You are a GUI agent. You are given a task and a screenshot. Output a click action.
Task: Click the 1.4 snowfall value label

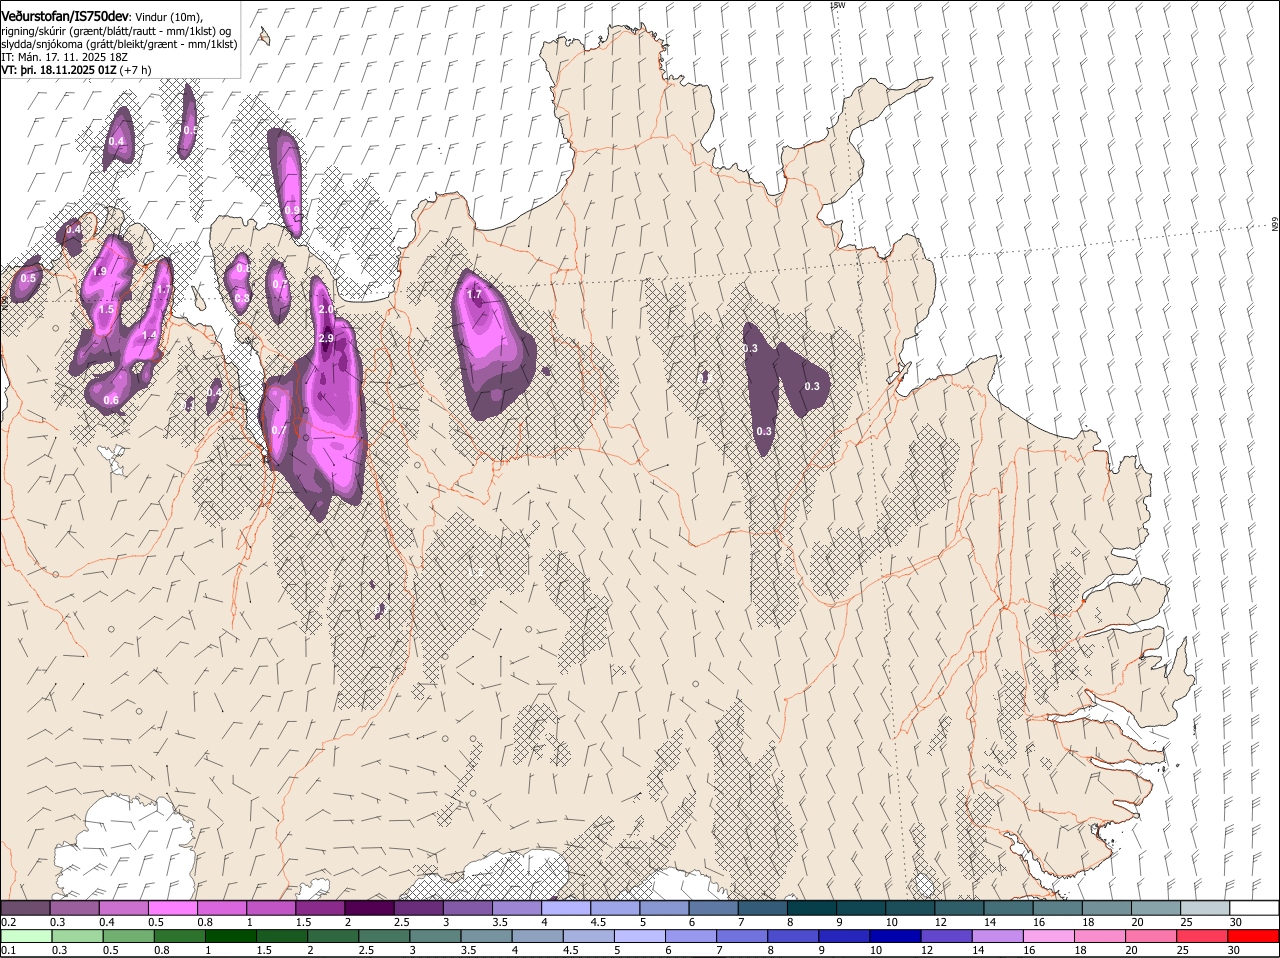[x=150, y=335]
